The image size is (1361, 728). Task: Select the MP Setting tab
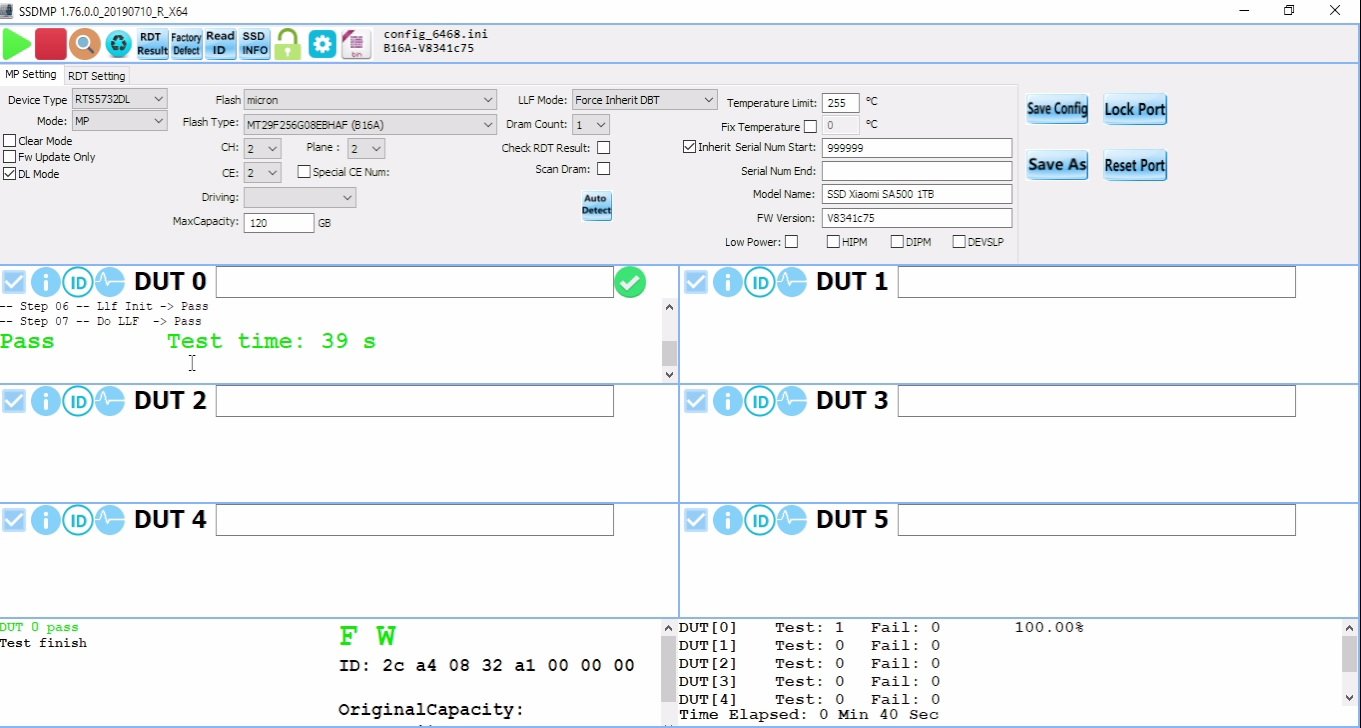[31, 75]
